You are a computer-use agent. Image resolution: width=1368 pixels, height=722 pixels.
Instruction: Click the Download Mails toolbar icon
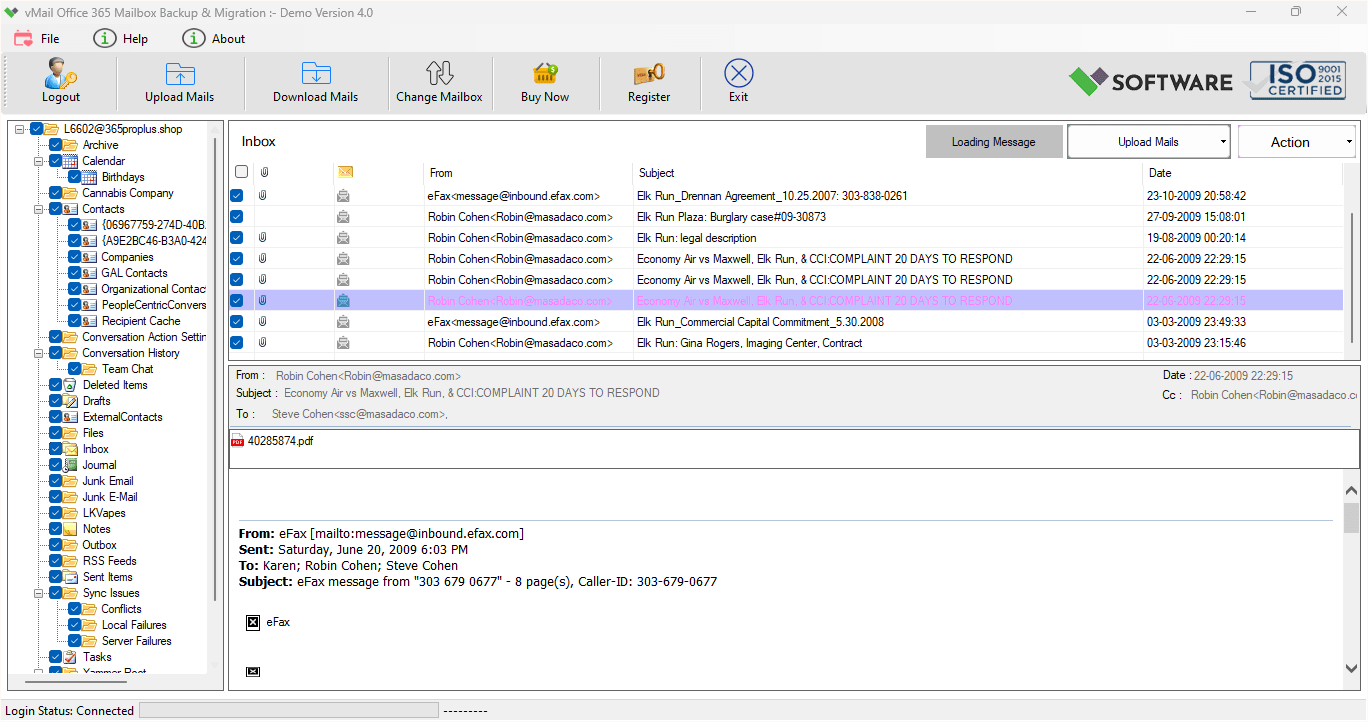(316, 74)
